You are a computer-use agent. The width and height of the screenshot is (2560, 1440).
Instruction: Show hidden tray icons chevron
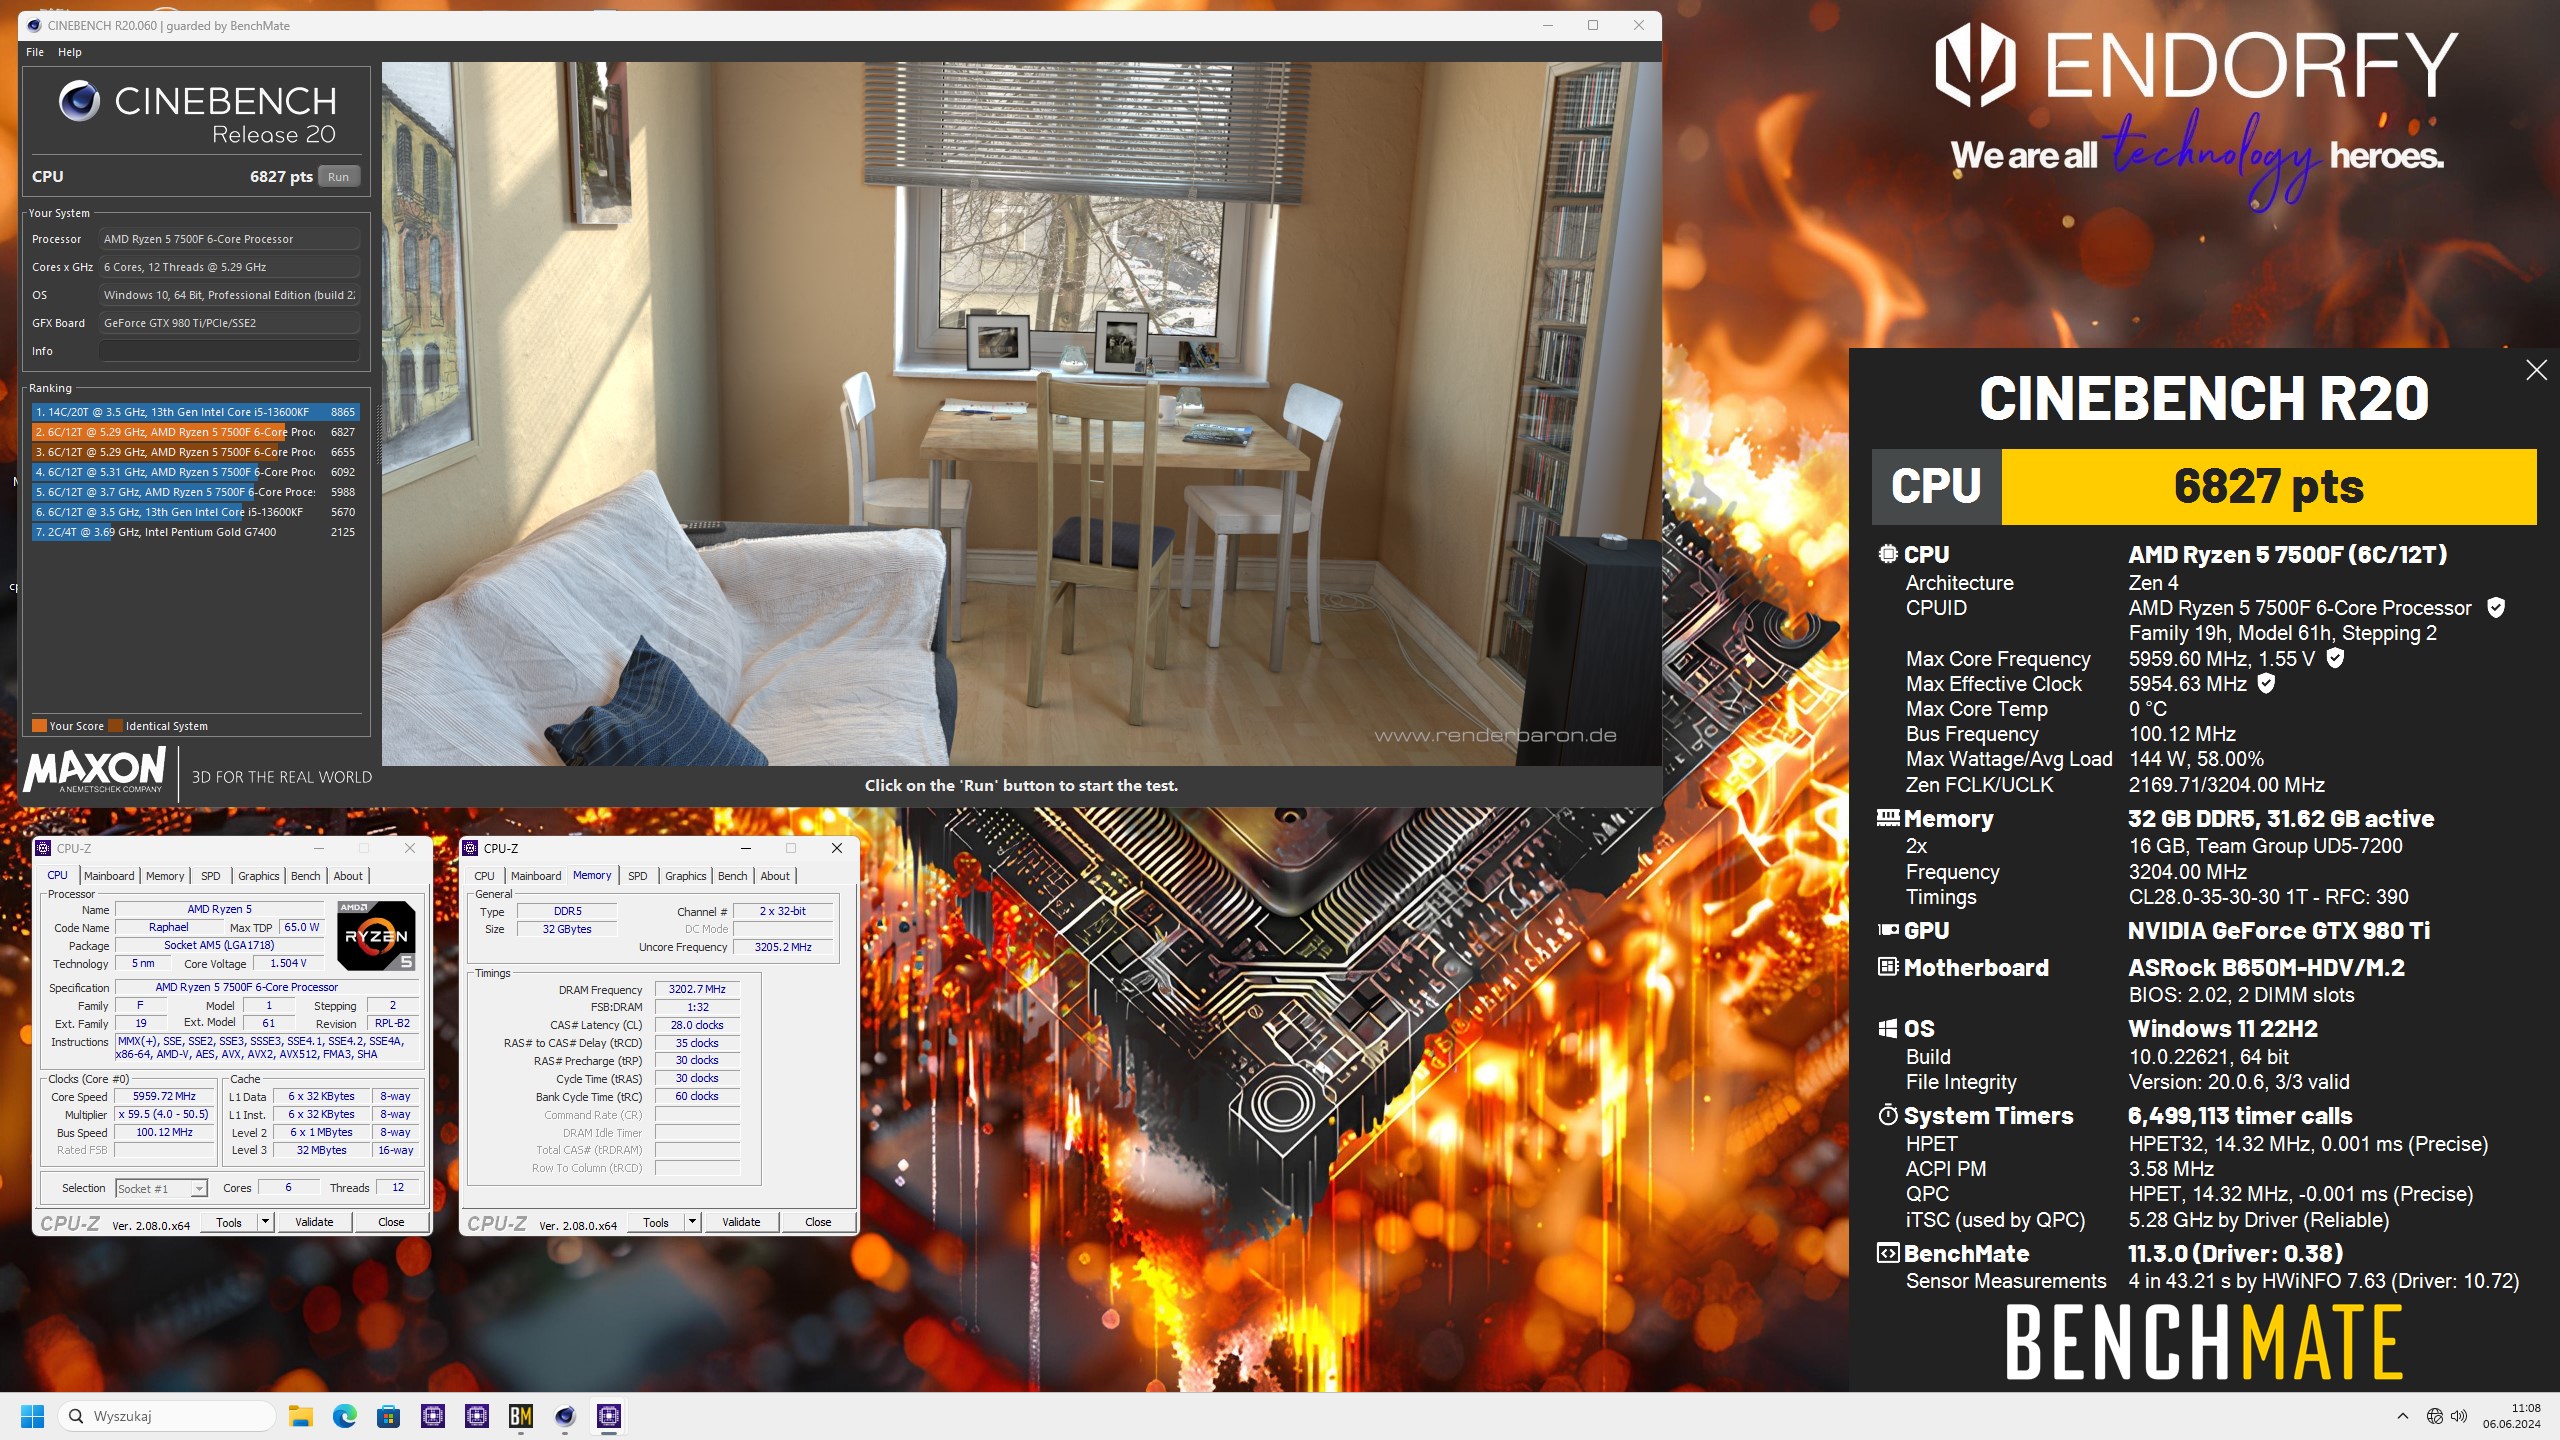click(x=2402, y=1416)
